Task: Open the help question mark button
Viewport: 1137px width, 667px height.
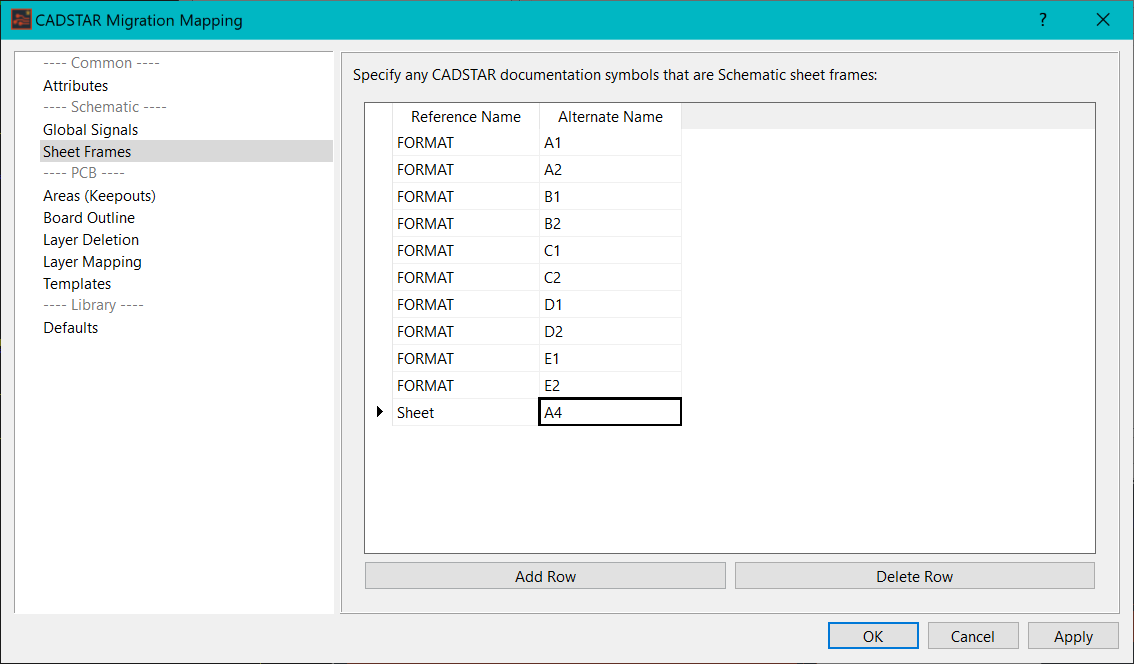Action: [1043, 20]
